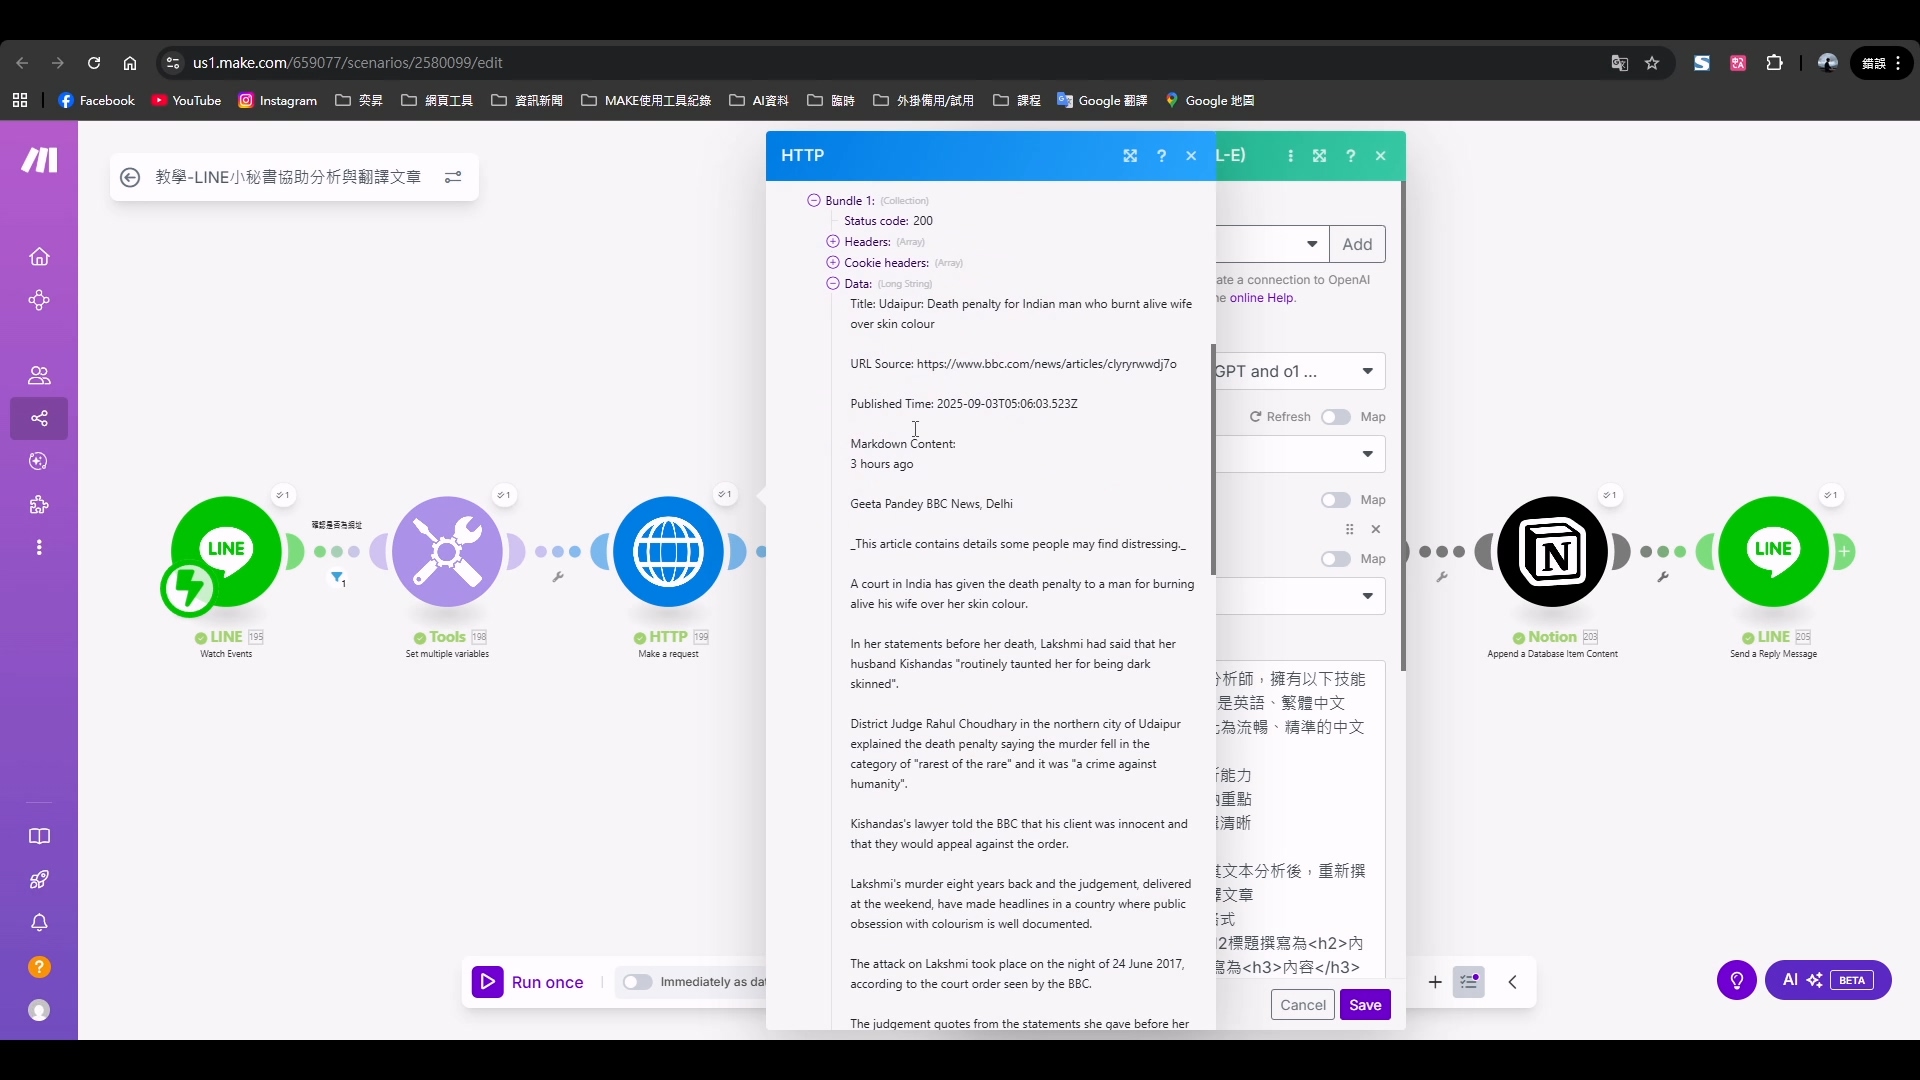
Task: Toggle the Immediately scheduling switch
Action: (637, 982)
